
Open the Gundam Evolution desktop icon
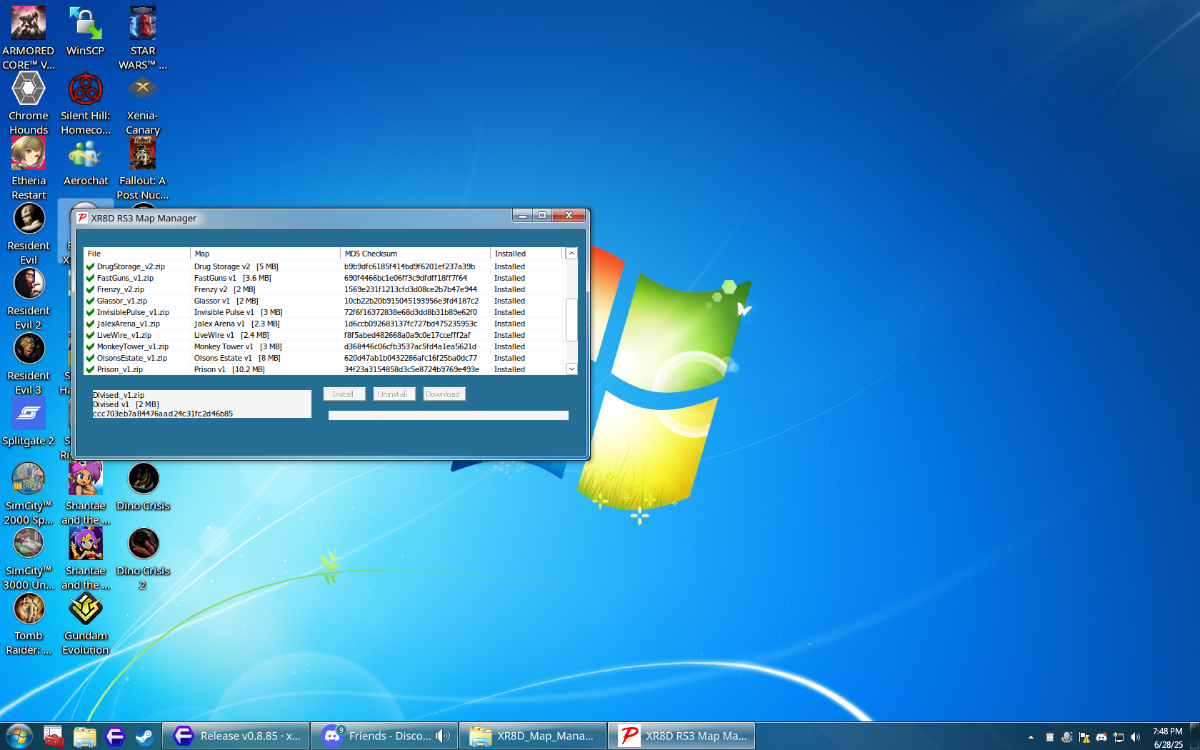(x=85, y=623)
